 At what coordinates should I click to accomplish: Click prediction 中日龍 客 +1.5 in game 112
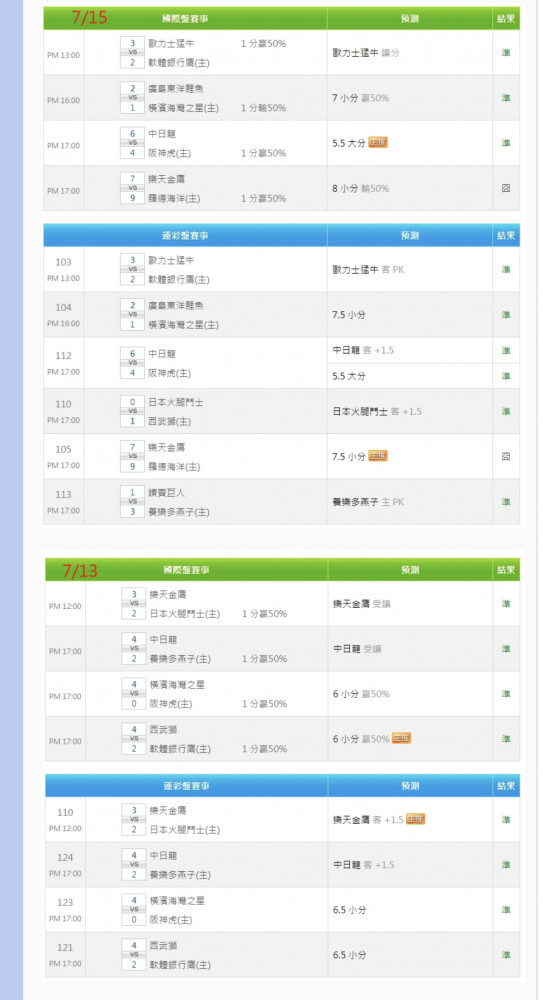tap(362, 351)
